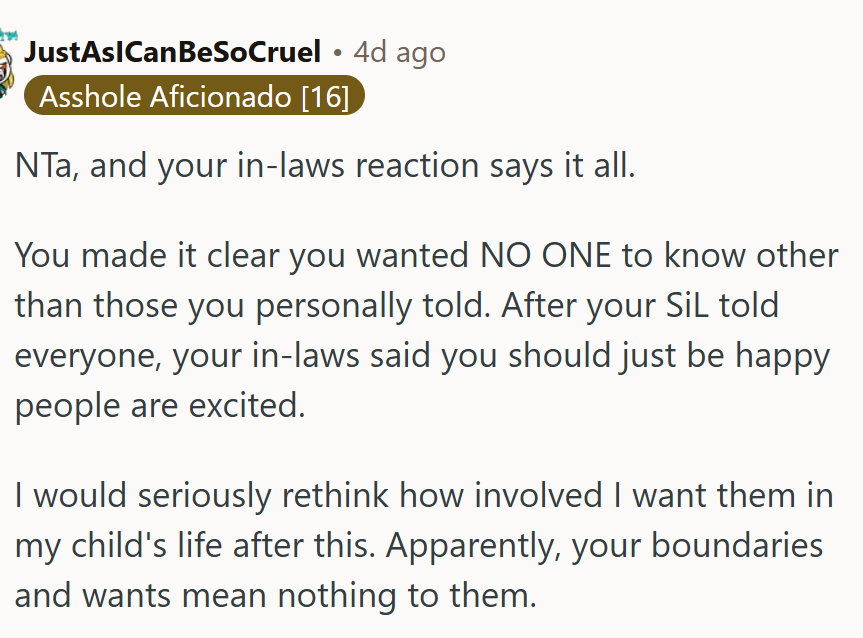The width and height of the screenshot is (863, 638).
Task: Click the last line "and wants mean nothing to them."
Action: pos(276,596)
